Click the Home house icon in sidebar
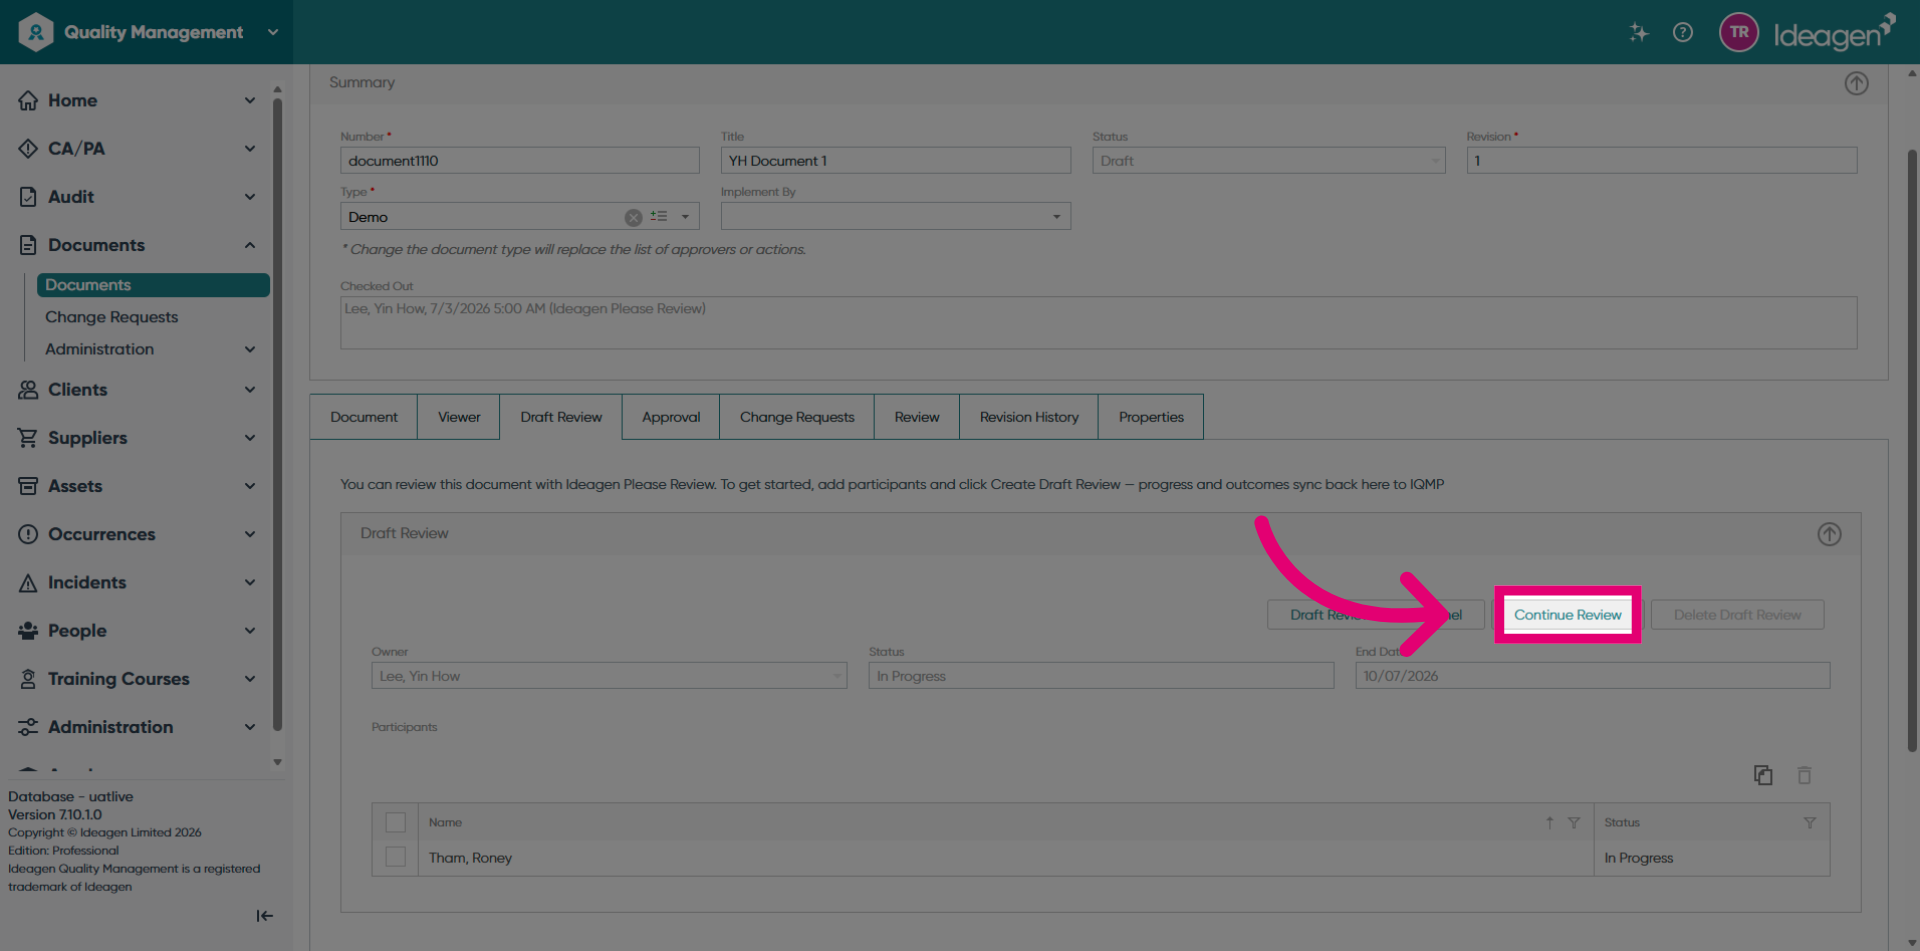Image resolution: width=1920 pixels, height=951 pixels. (28, 100)
